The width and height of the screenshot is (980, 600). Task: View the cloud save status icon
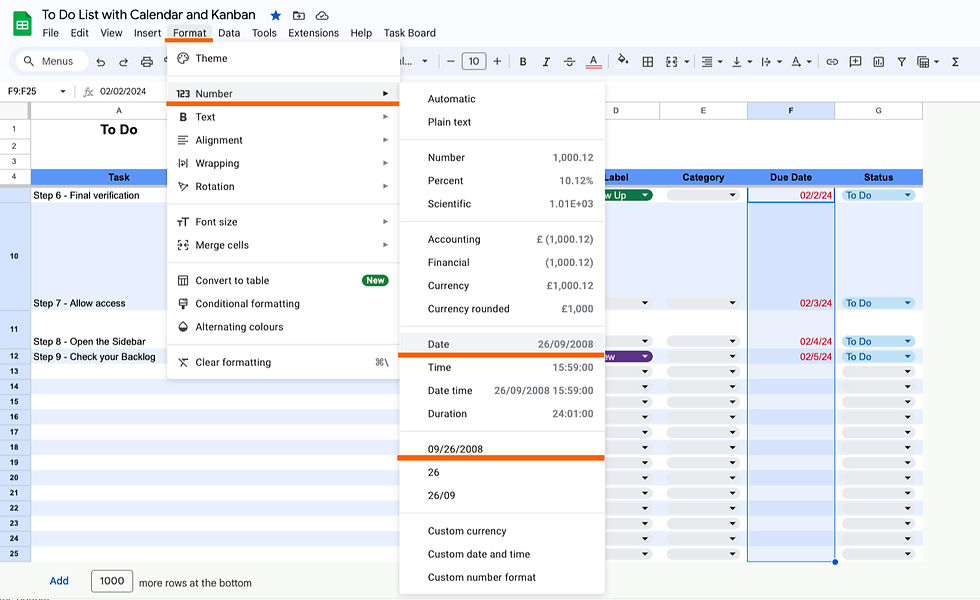322,15
